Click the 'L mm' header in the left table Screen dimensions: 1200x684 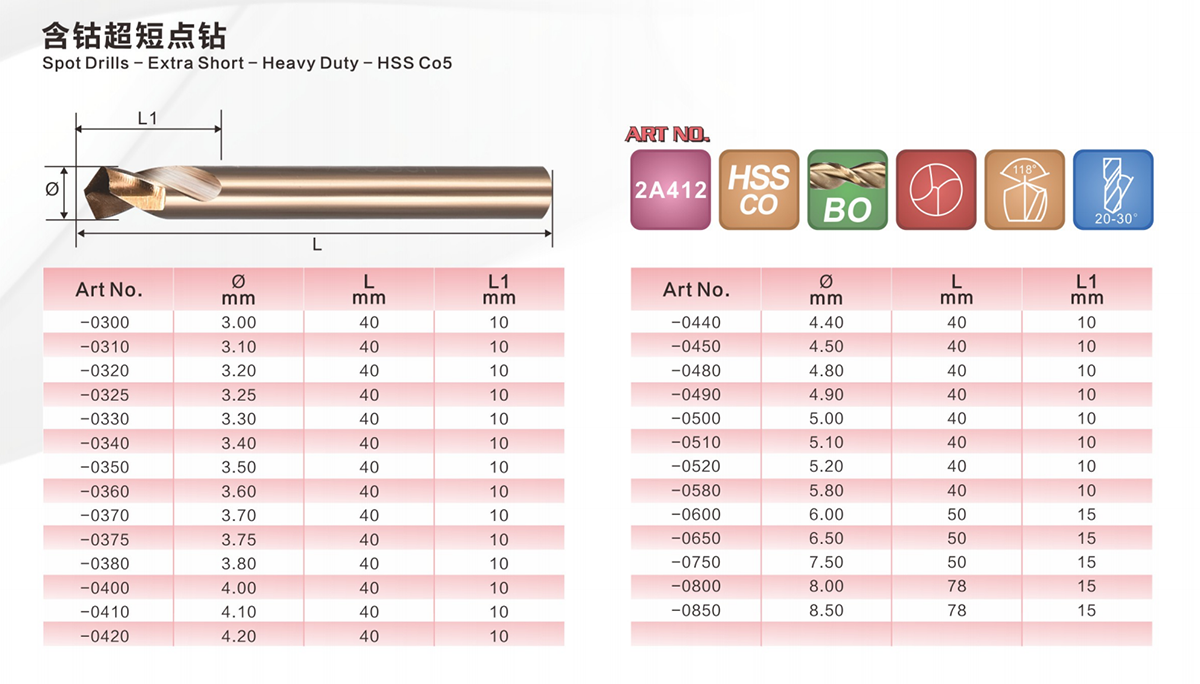tap(369, 290)
